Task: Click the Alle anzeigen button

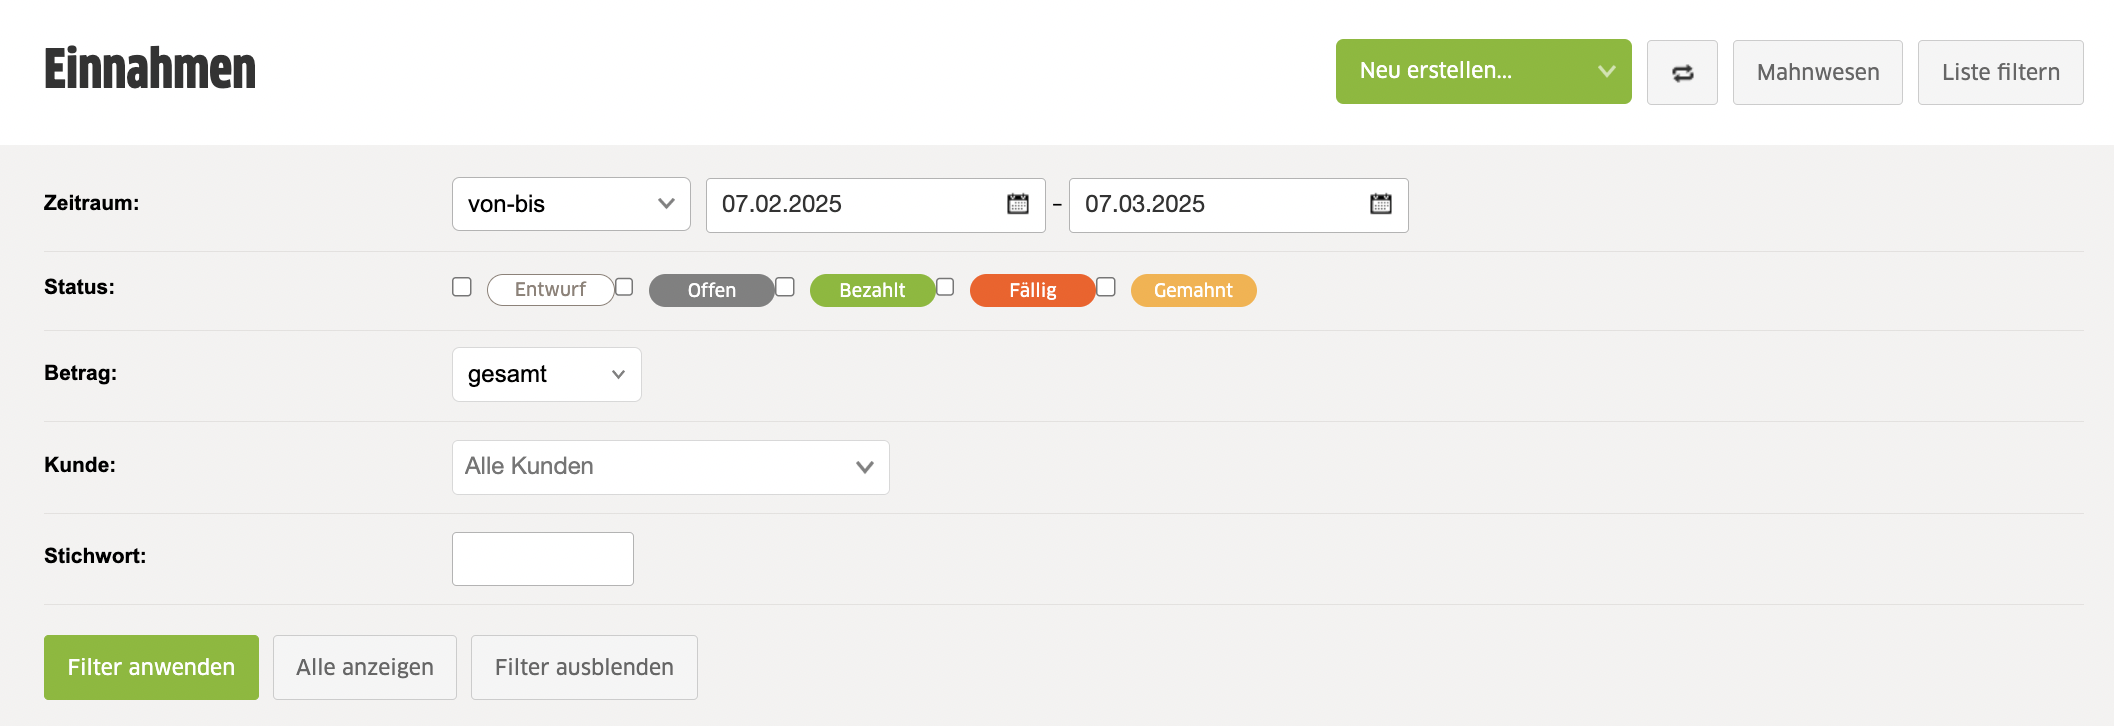Action: (x=364, y=667)
